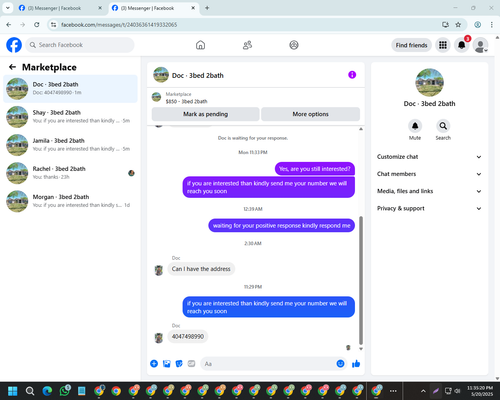Open the Windows Start menu
Image resolution: width=500 pixels, height=400 pixels.
pos(13,391)
